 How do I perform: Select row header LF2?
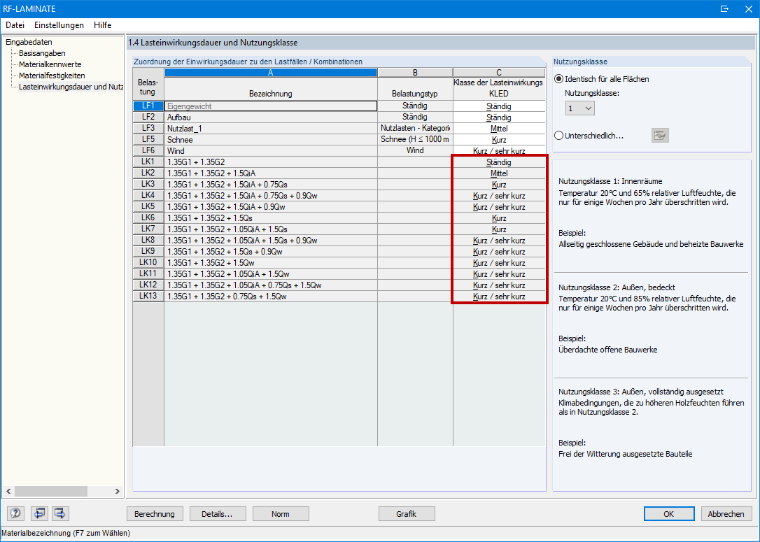pos(148,117)
